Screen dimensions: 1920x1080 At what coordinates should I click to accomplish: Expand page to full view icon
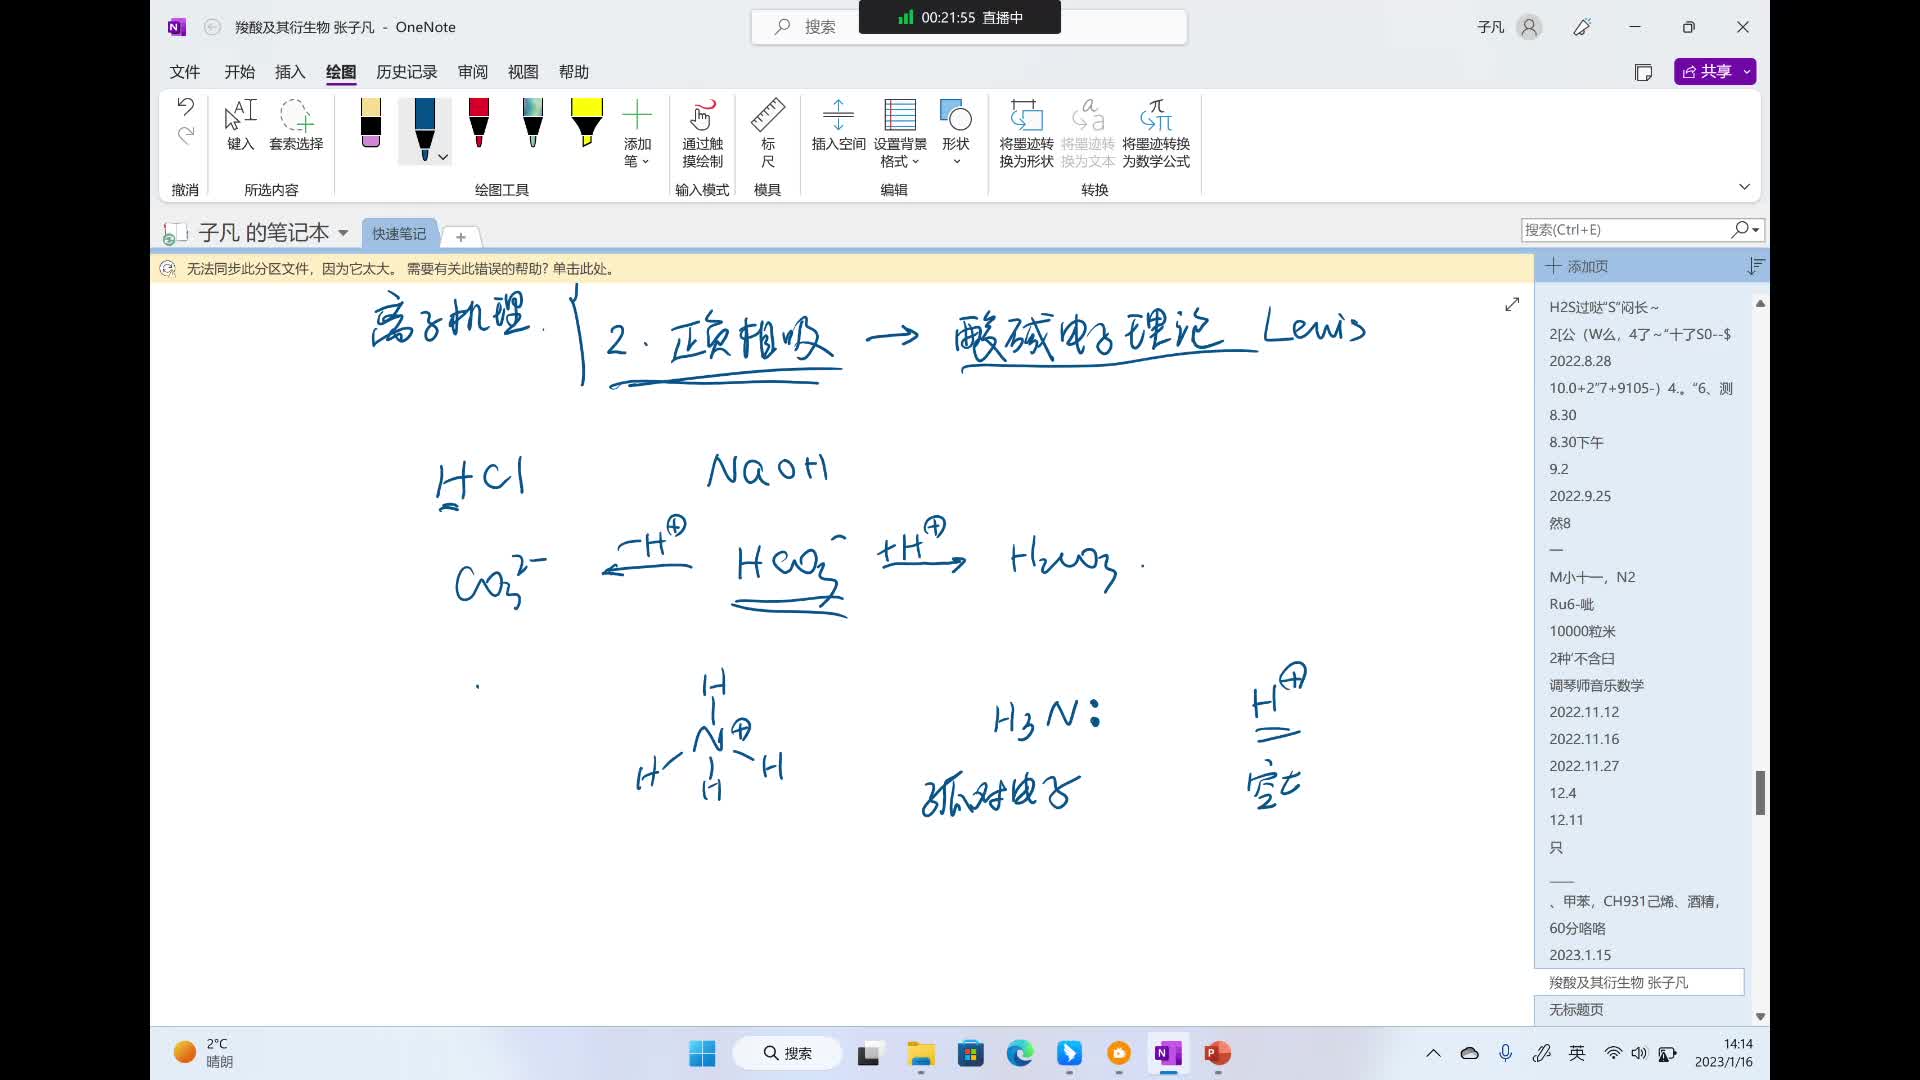(x=1512, y=304)
